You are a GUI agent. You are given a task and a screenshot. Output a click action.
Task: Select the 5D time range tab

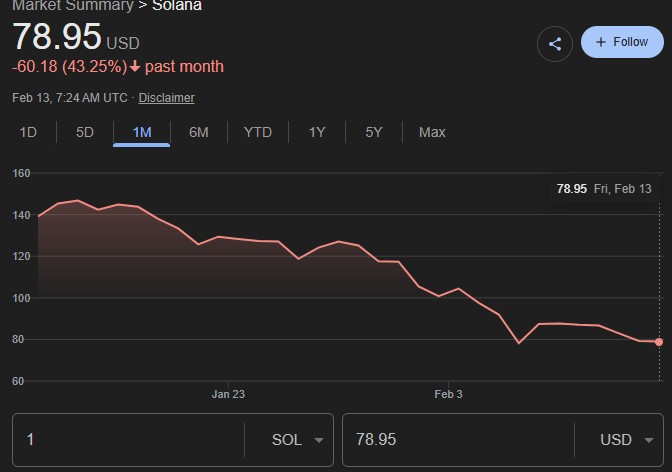[x=85, y=132]
